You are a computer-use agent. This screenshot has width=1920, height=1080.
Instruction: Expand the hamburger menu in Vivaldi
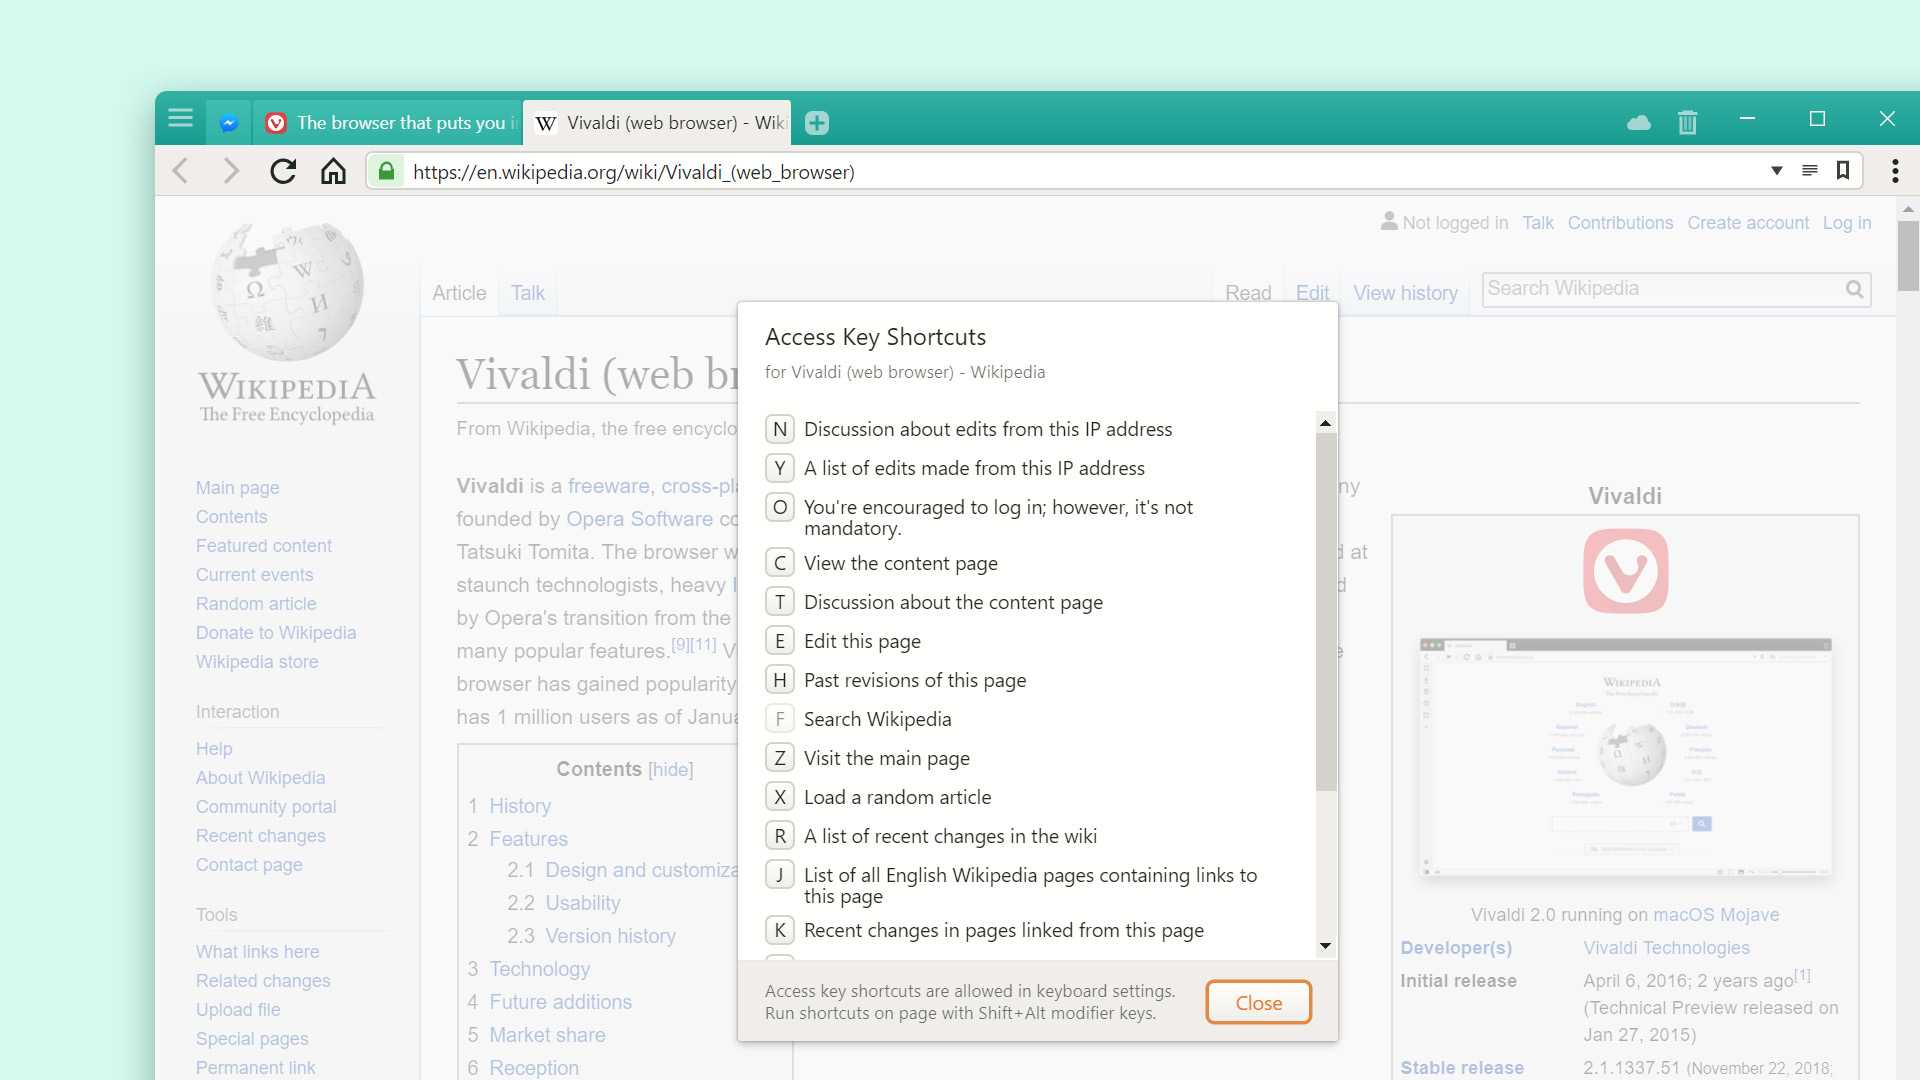[x=181, y=121]
